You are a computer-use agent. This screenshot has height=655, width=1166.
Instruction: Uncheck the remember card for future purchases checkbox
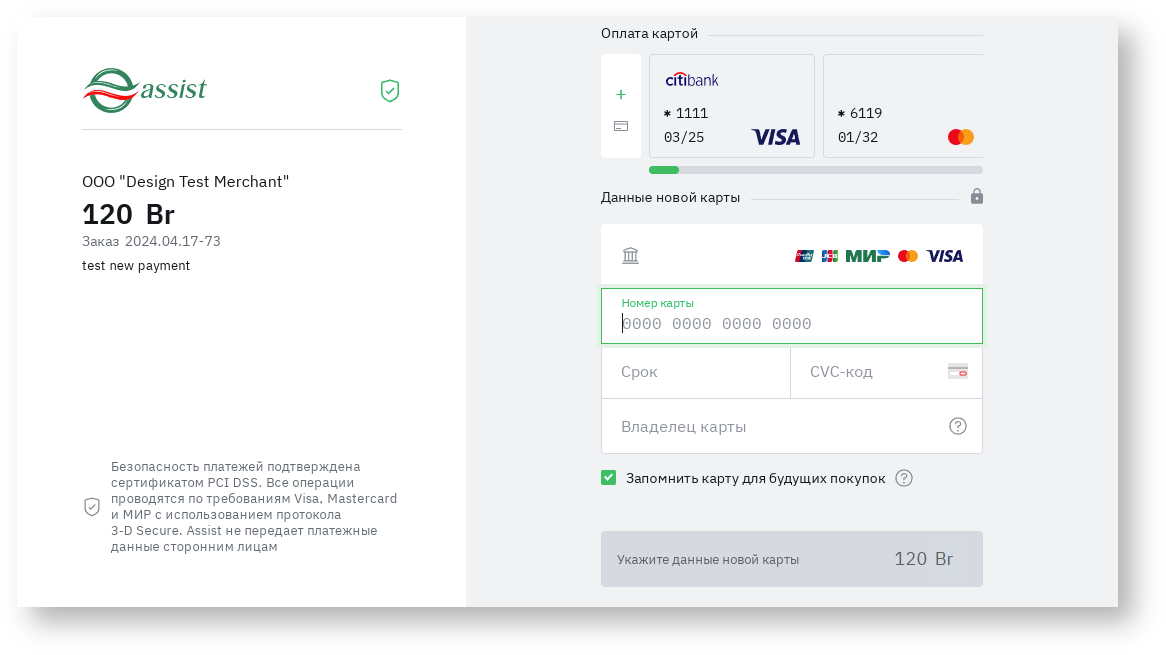click(608, 478)
